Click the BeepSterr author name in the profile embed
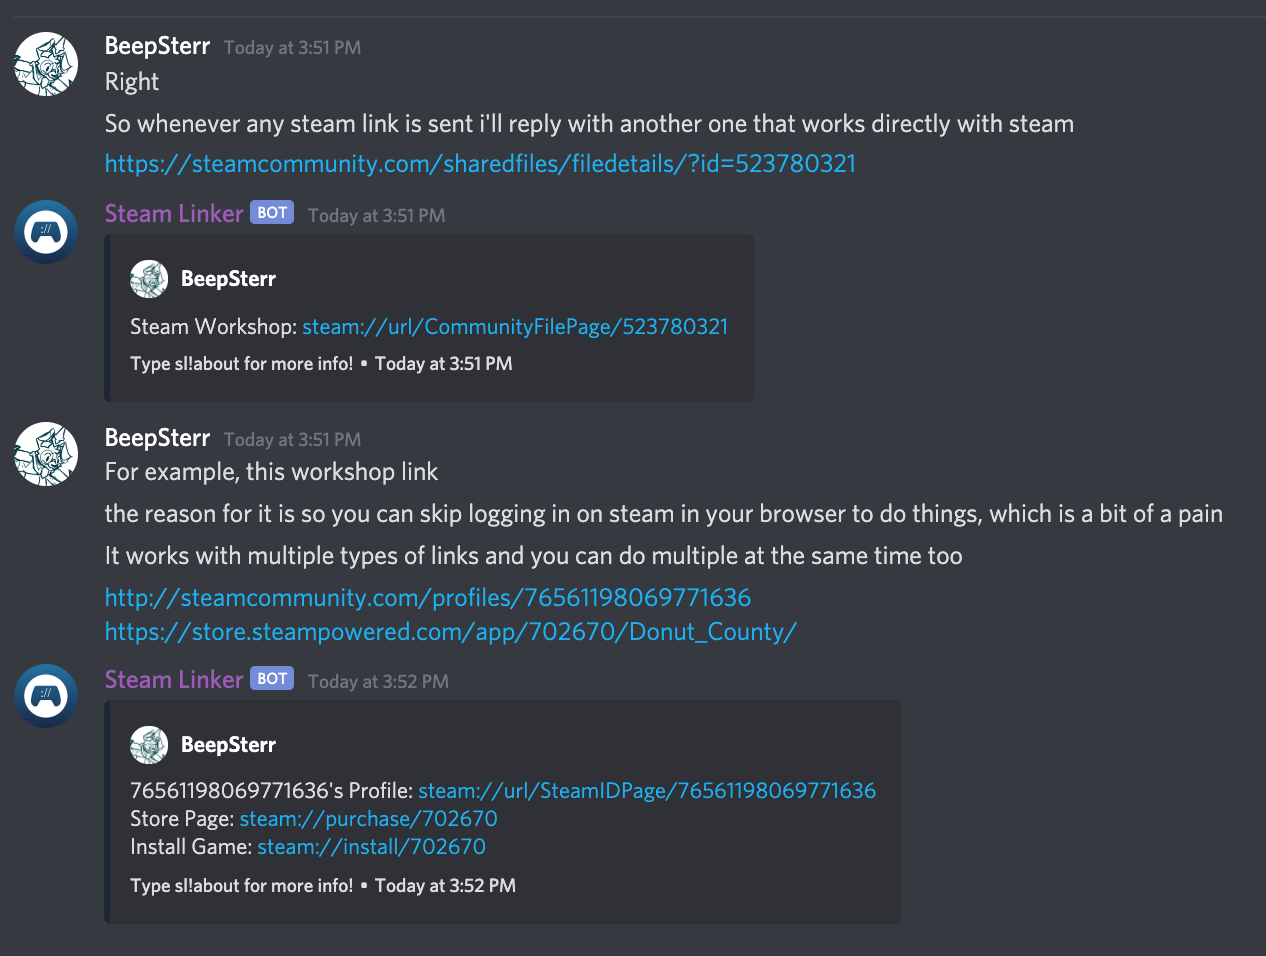 (228, 745)
